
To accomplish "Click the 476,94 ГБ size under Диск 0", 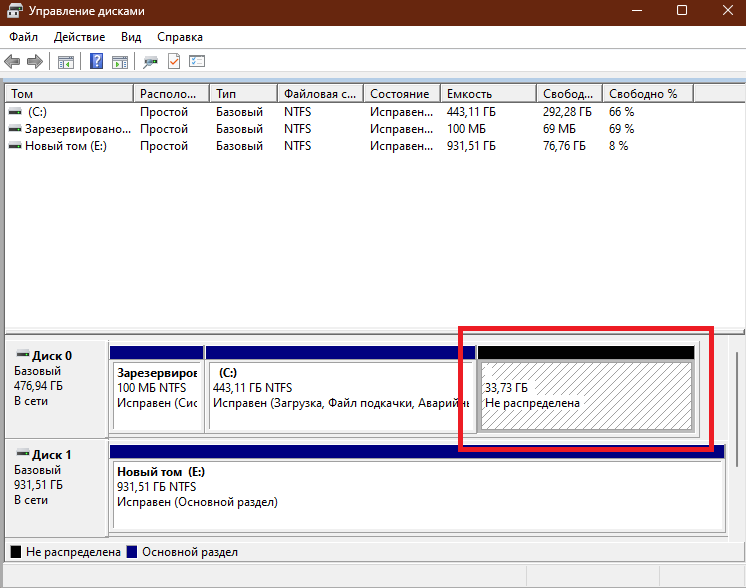I will point(38,386).
